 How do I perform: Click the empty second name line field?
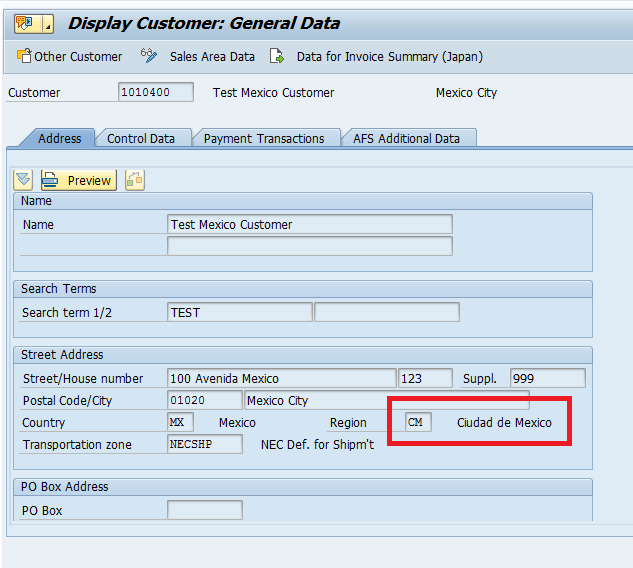310,246
